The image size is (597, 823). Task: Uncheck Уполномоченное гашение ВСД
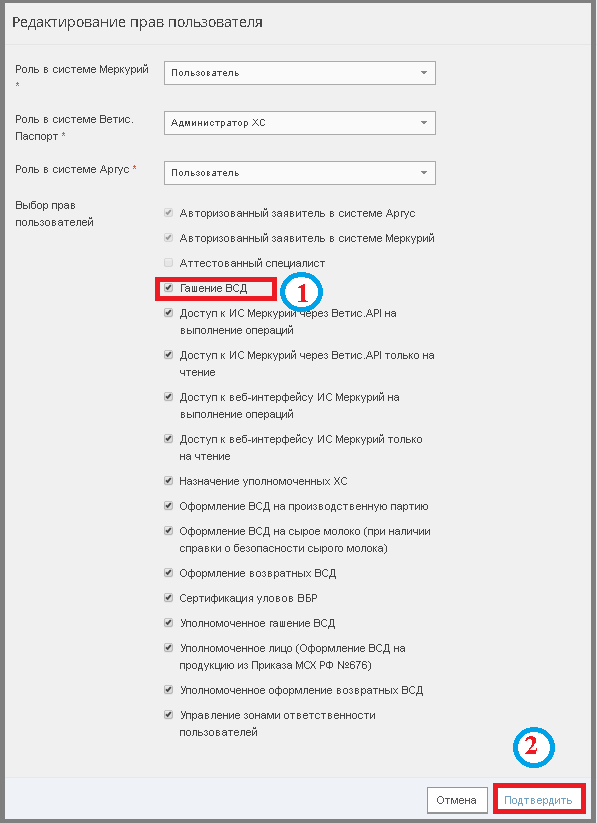[x=169, y=623]
